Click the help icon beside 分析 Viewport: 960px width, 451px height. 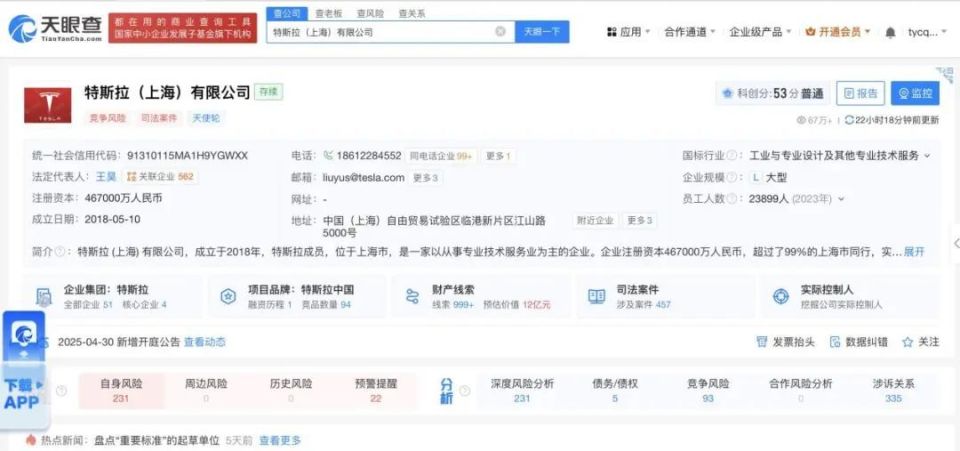pos(465,391)
